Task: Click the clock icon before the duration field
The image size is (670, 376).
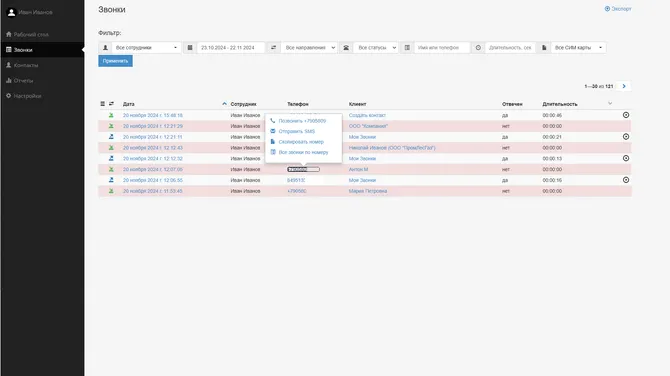Action: (478, 48)
